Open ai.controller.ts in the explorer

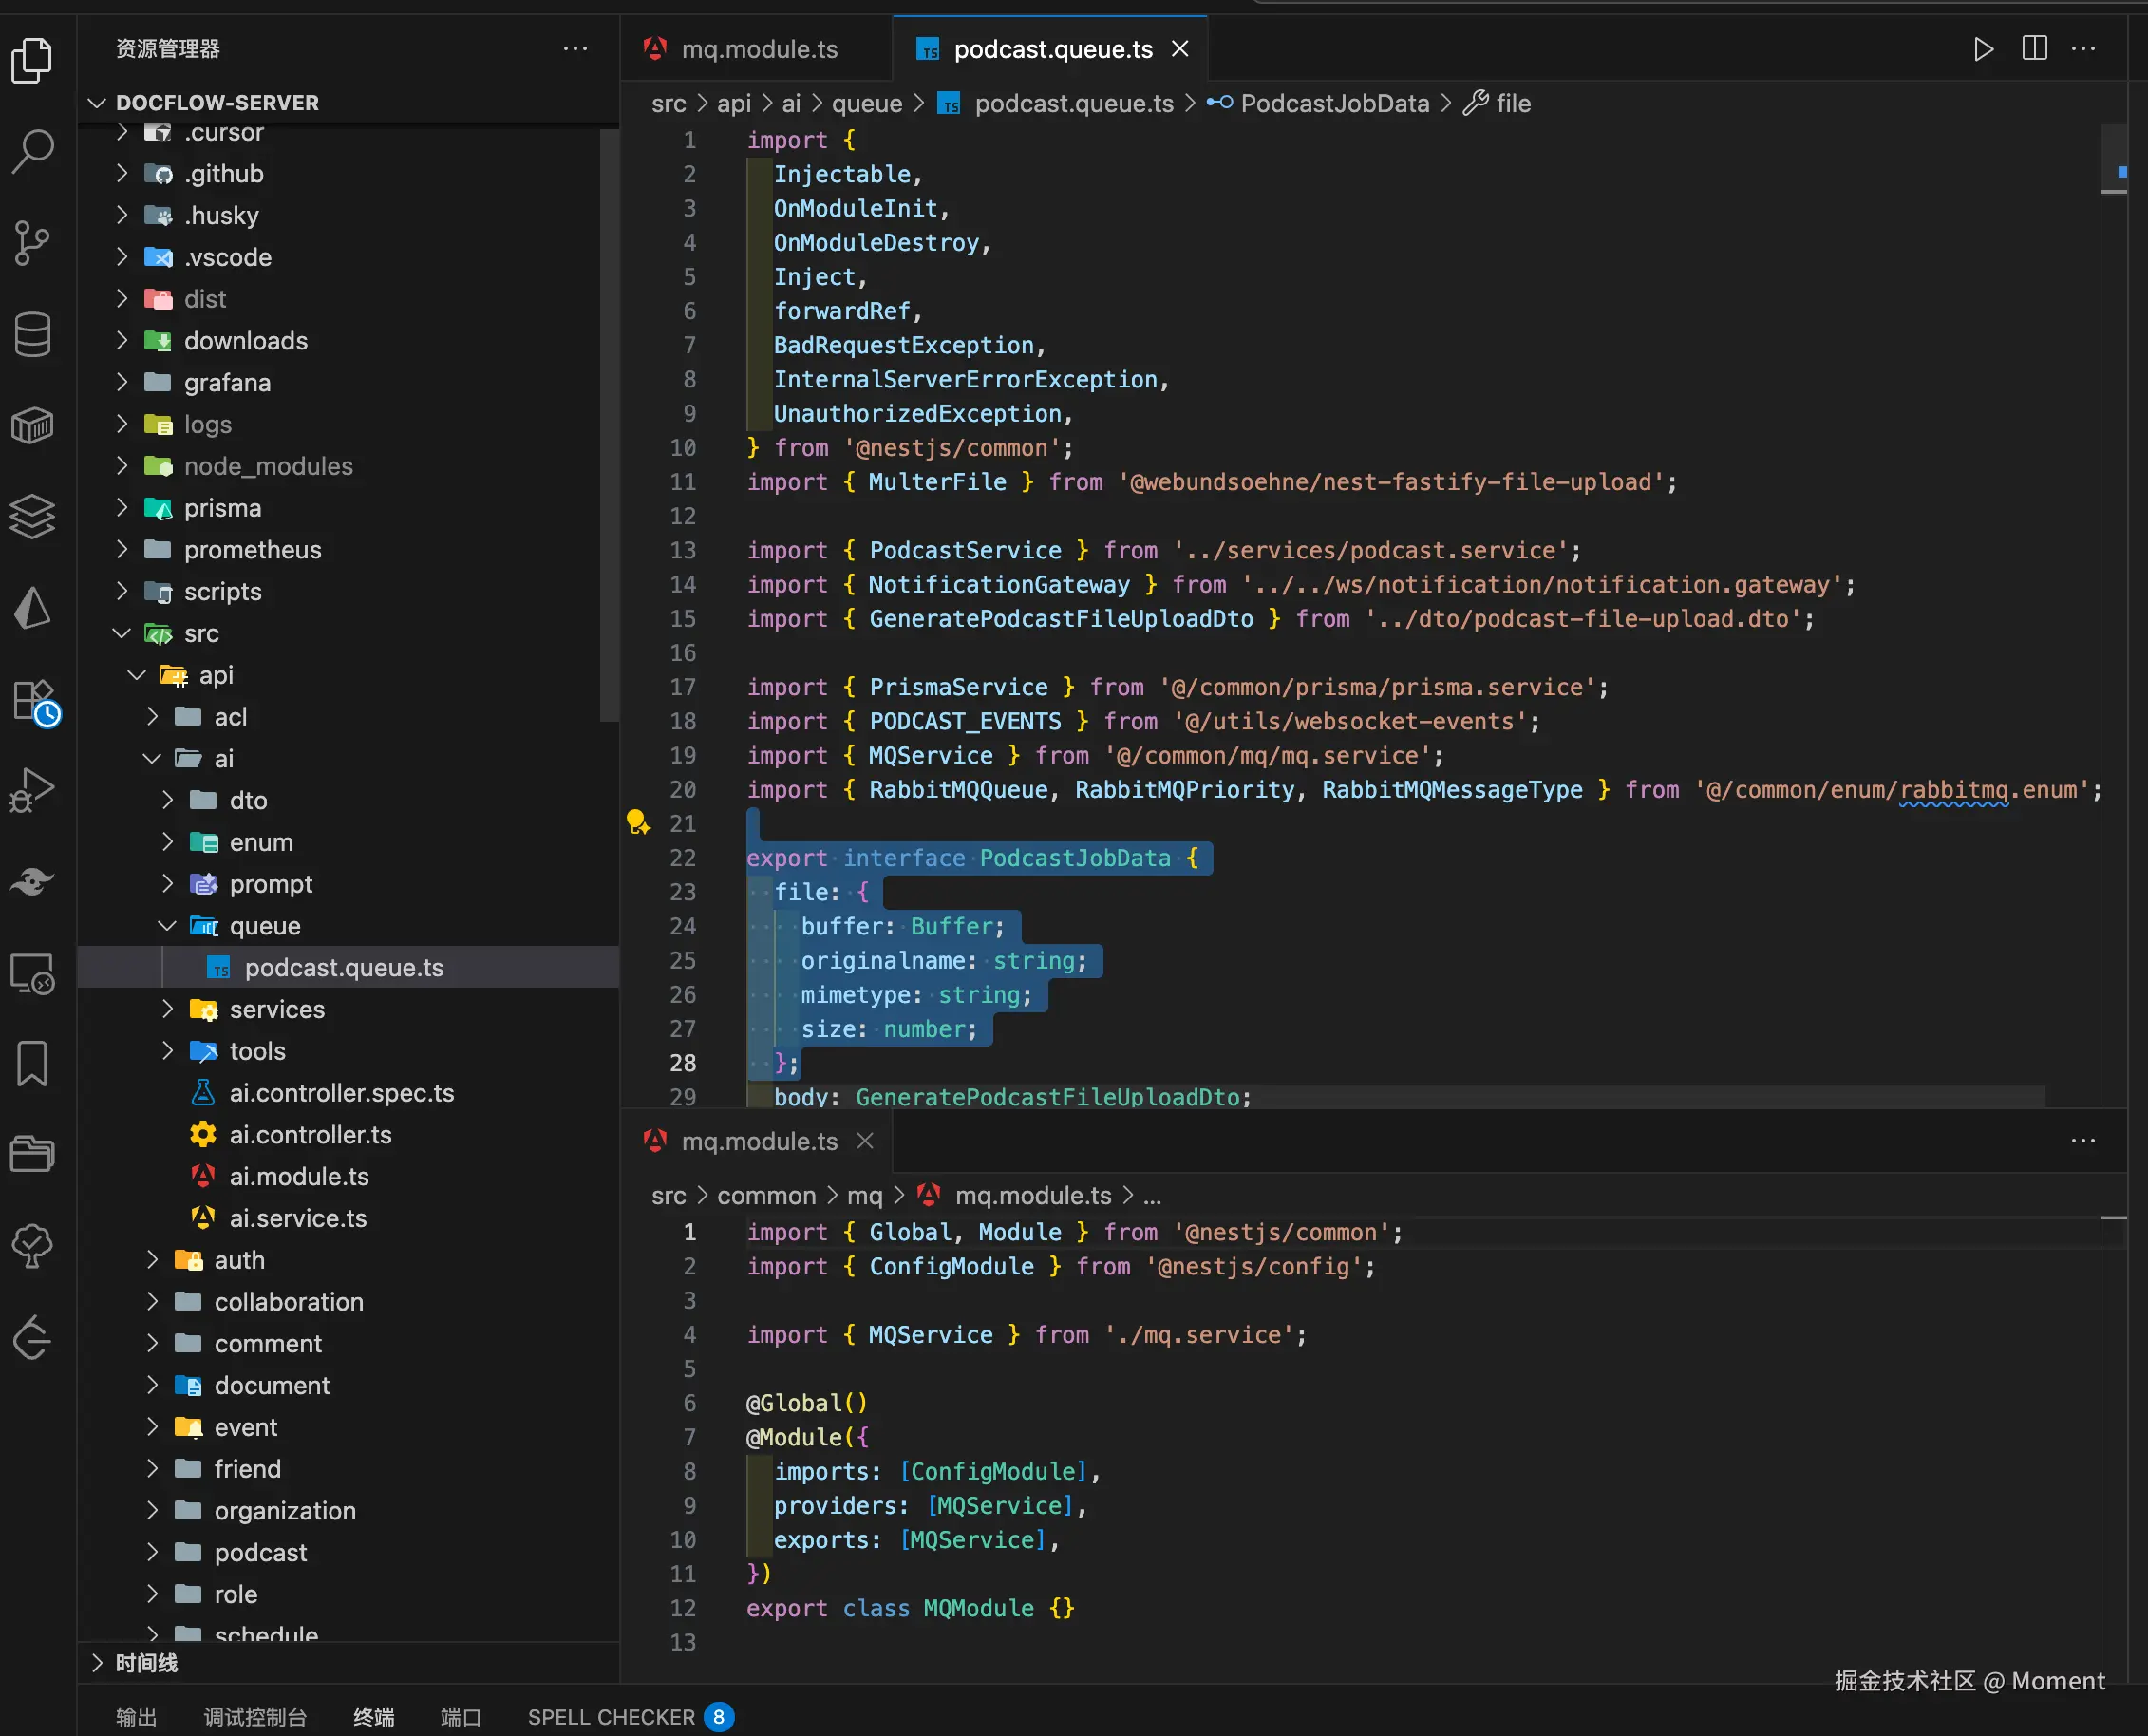310,1135
